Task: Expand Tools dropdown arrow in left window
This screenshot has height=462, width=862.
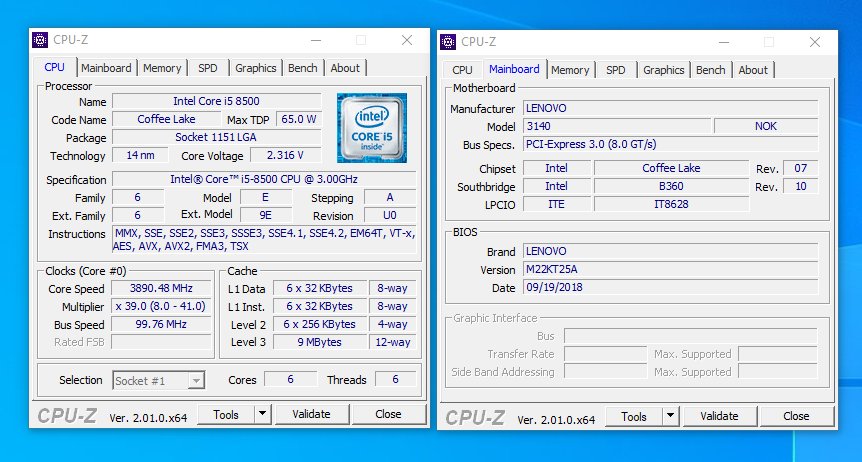Action: tap(263, 415)
